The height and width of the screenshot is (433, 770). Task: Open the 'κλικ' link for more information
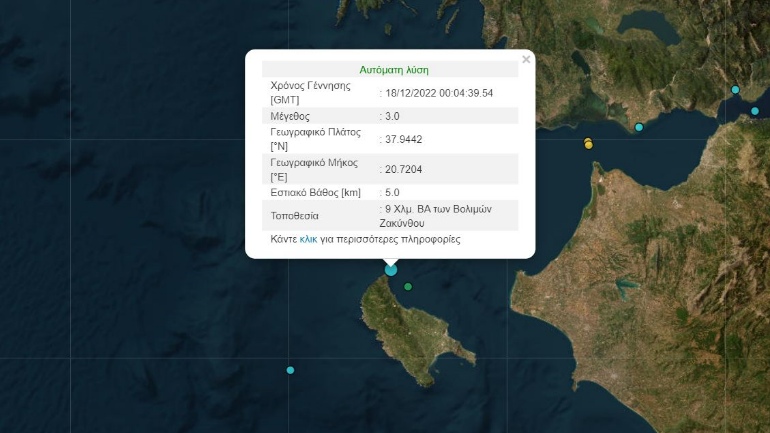pos(308,240)
